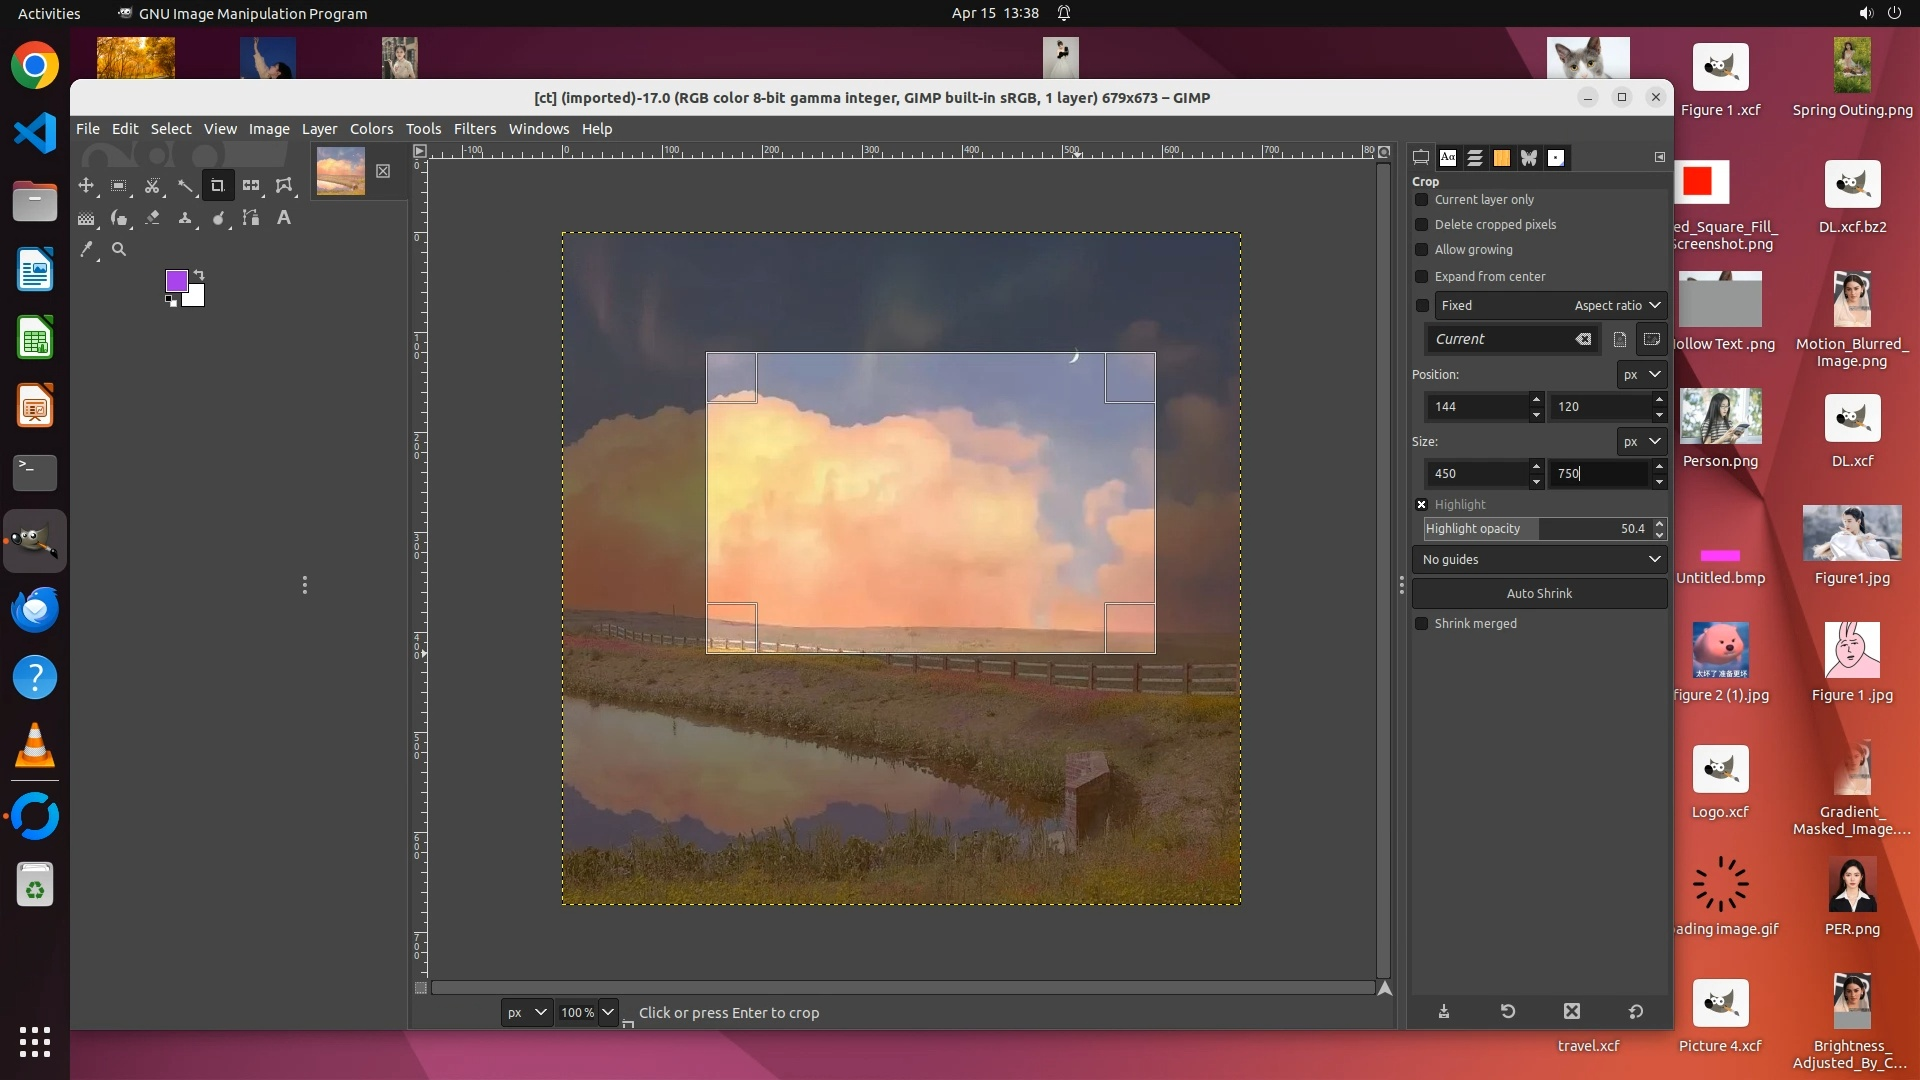Open the Filters menu
1920x1080 pixels.
coord(474,128)
